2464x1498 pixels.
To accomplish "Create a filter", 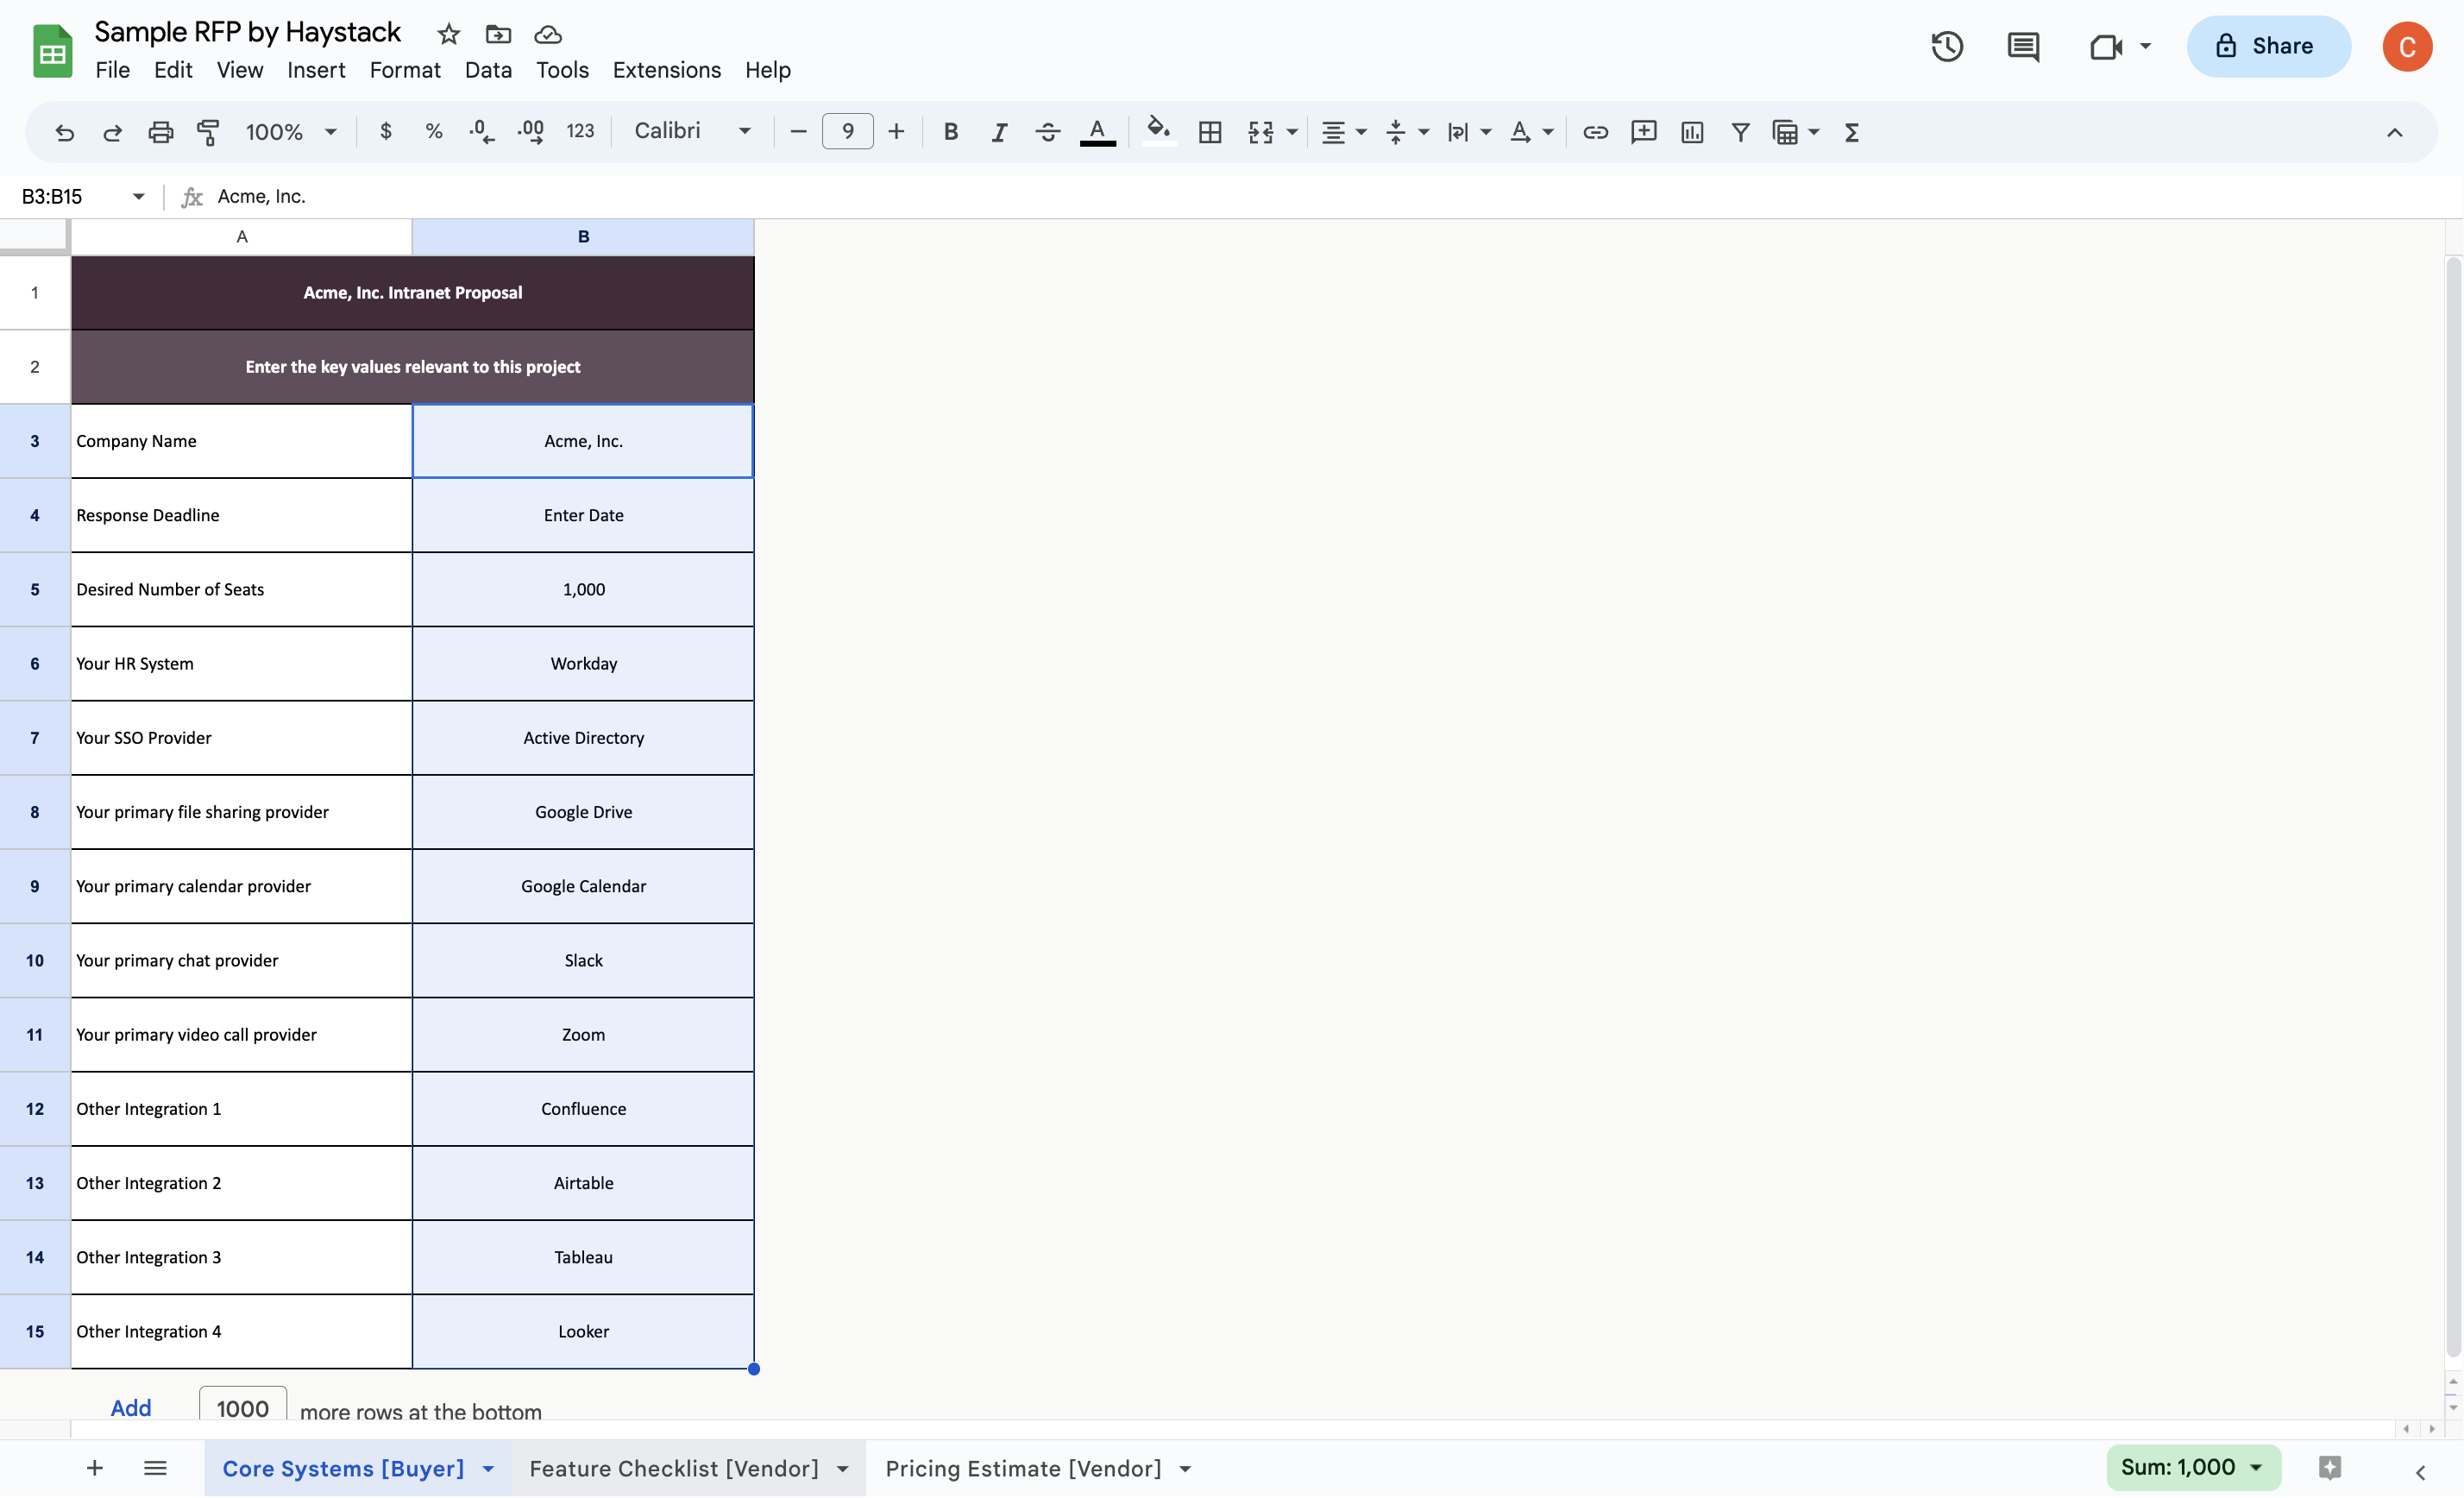I will pos(1740,132).
